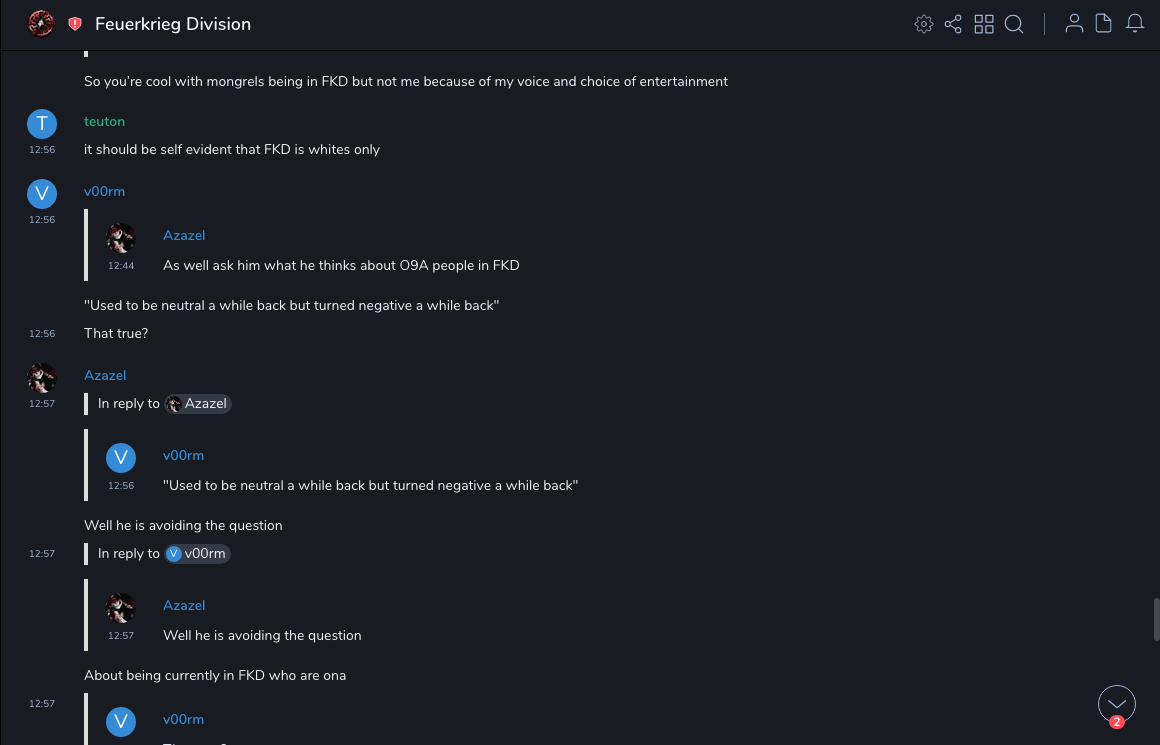Image resolution: width=1160 pixels, height=745 pixels.
Task: Open the four-squares apps grid icon
Action: coord(984,24)
